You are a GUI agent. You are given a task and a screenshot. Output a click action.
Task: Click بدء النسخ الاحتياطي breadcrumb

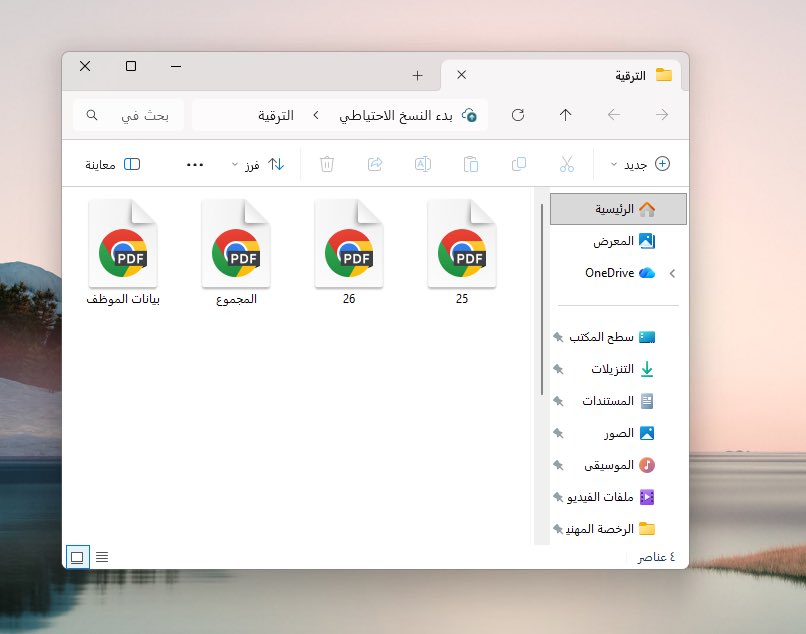[x=396, y=116]
